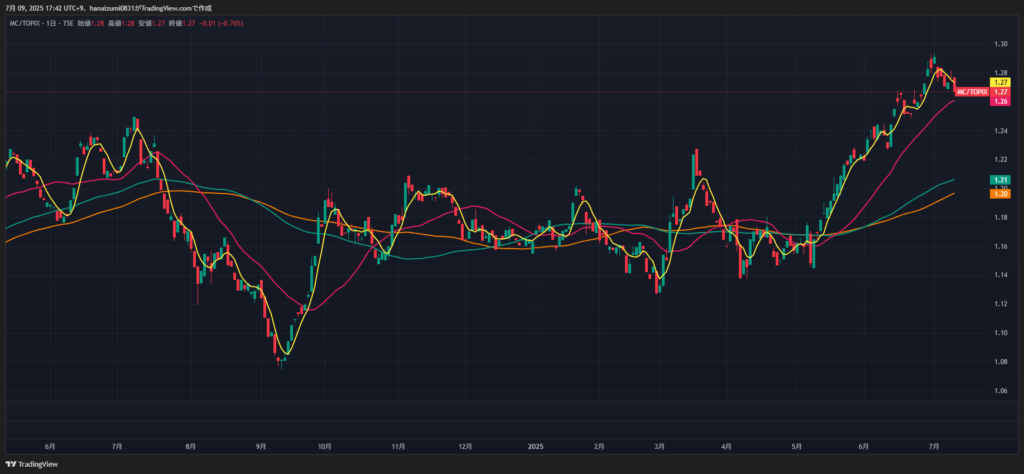The image size is (1024, 474).
Task: Click the 1.16 price axis label
Action: tap(1000, 246)
